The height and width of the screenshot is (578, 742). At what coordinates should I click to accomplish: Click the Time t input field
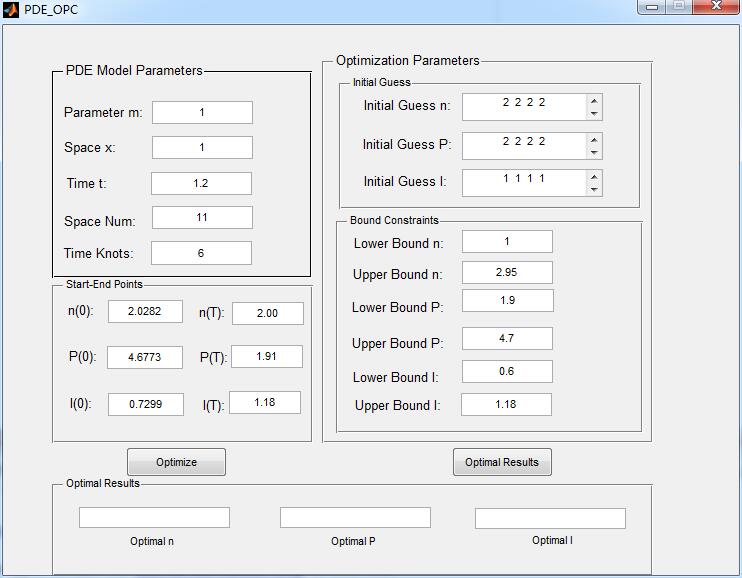pyautogui.click(x=201, y=184)
